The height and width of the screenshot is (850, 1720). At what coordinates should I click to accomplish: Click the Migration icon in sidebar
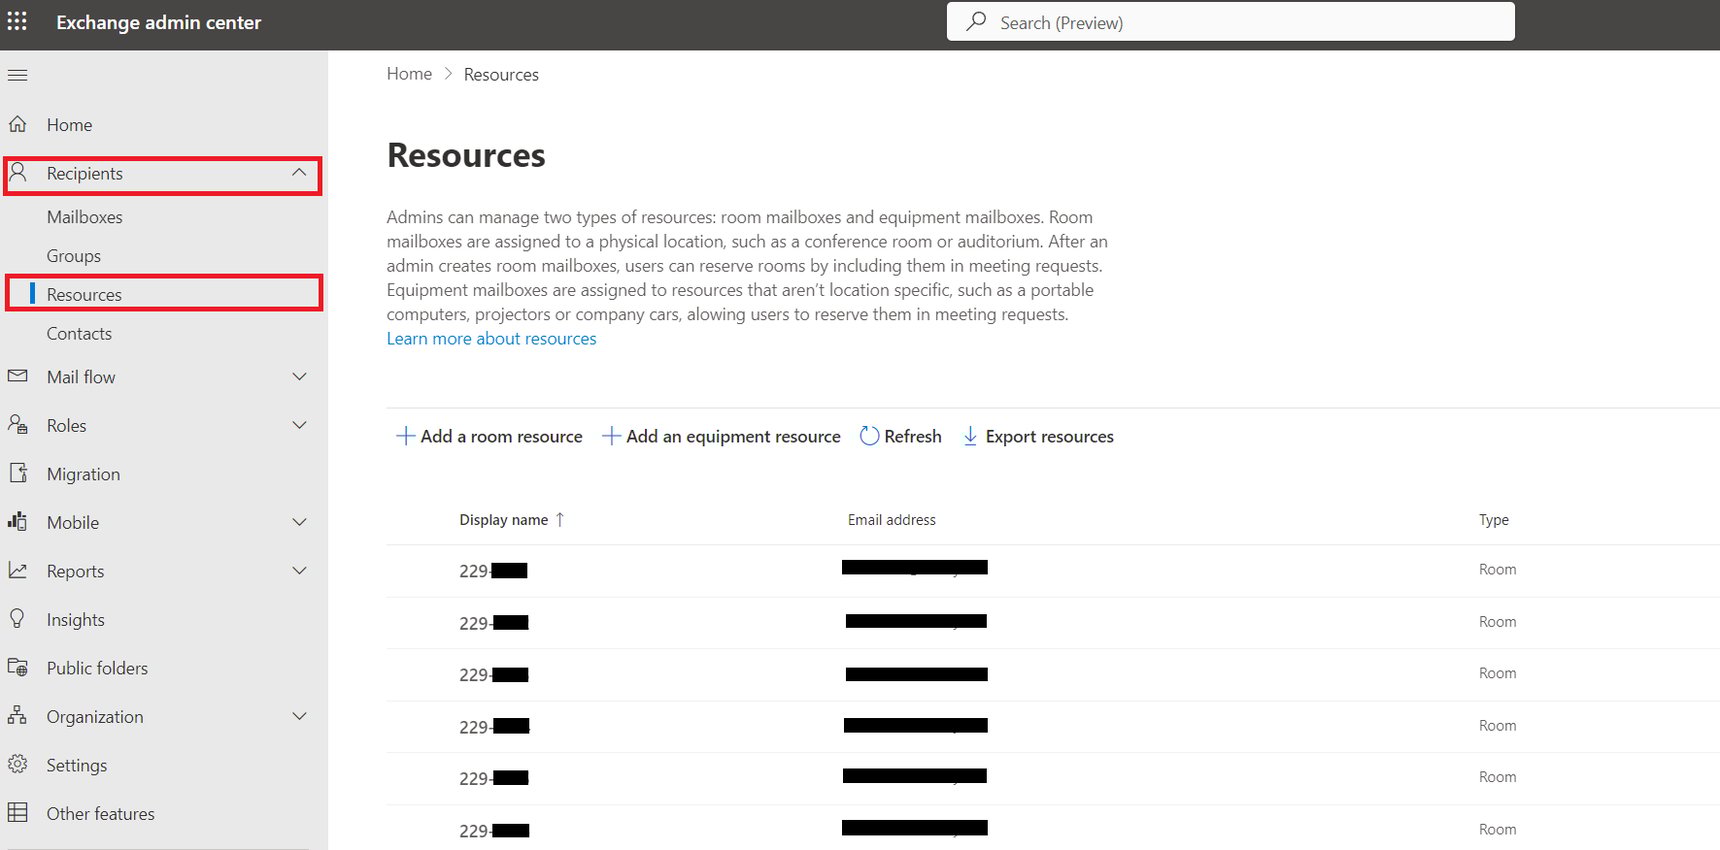click(x=18, y=473)
